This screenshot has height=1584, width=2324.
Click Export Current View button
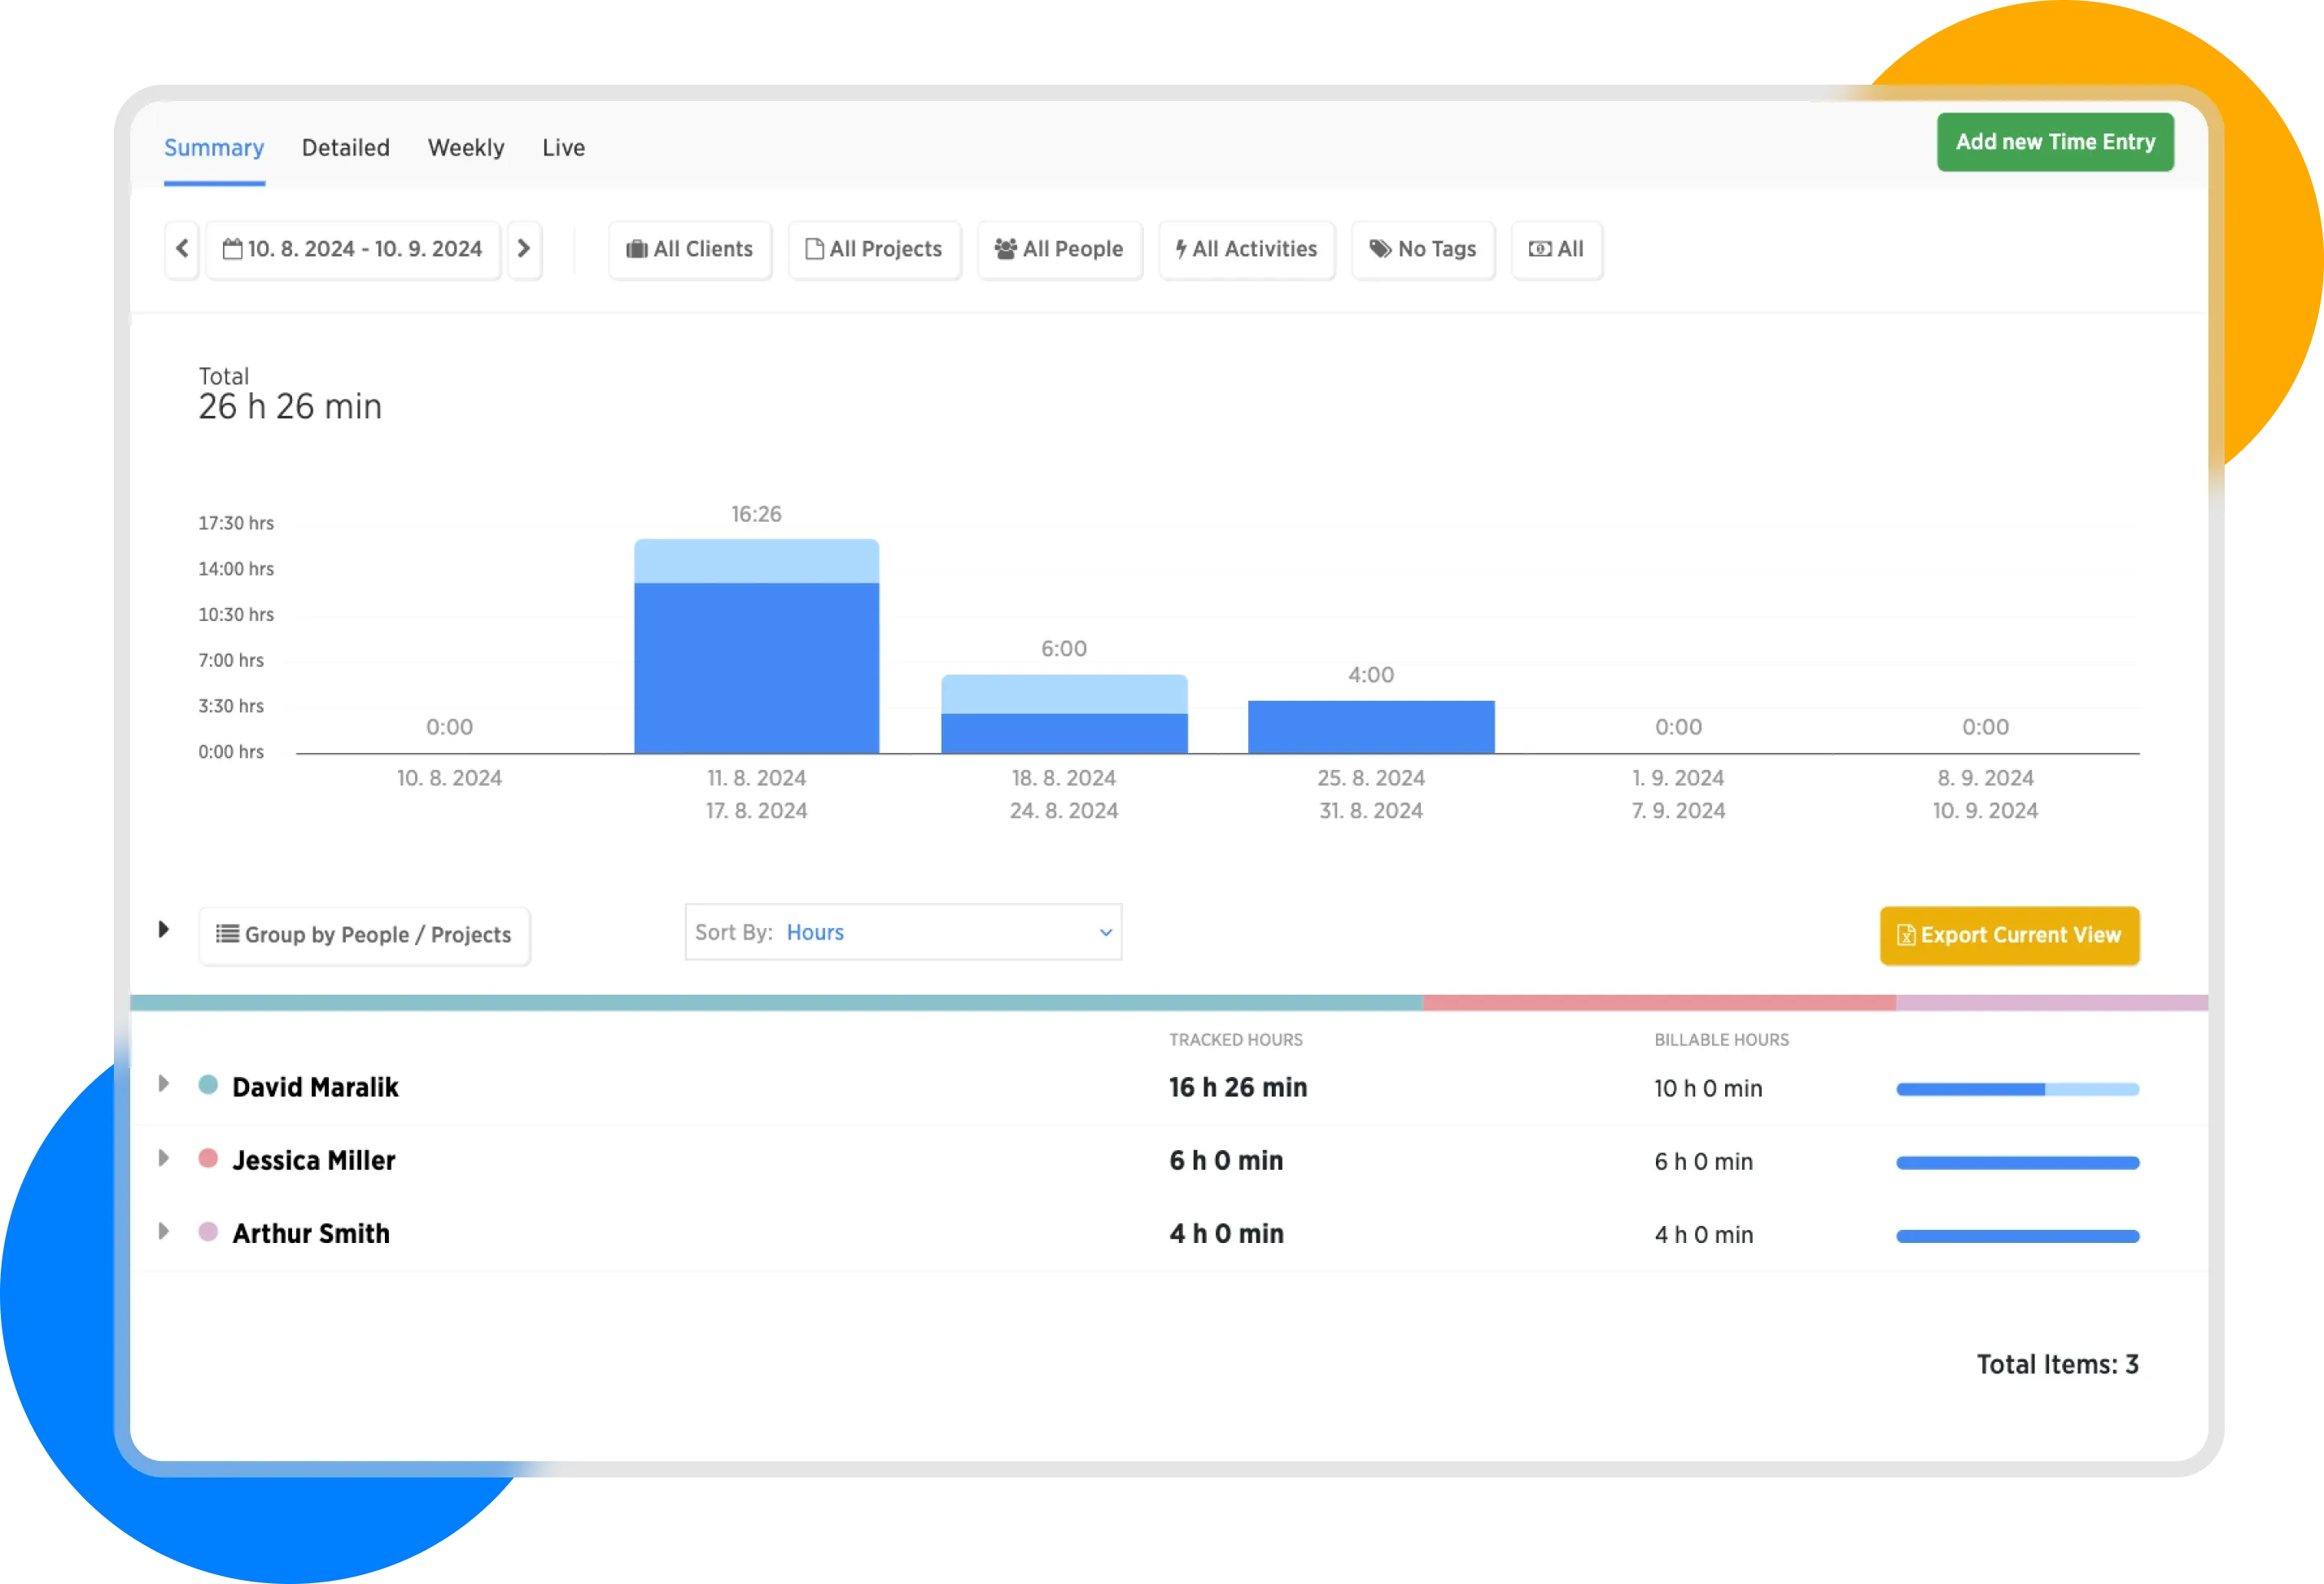2009,936
